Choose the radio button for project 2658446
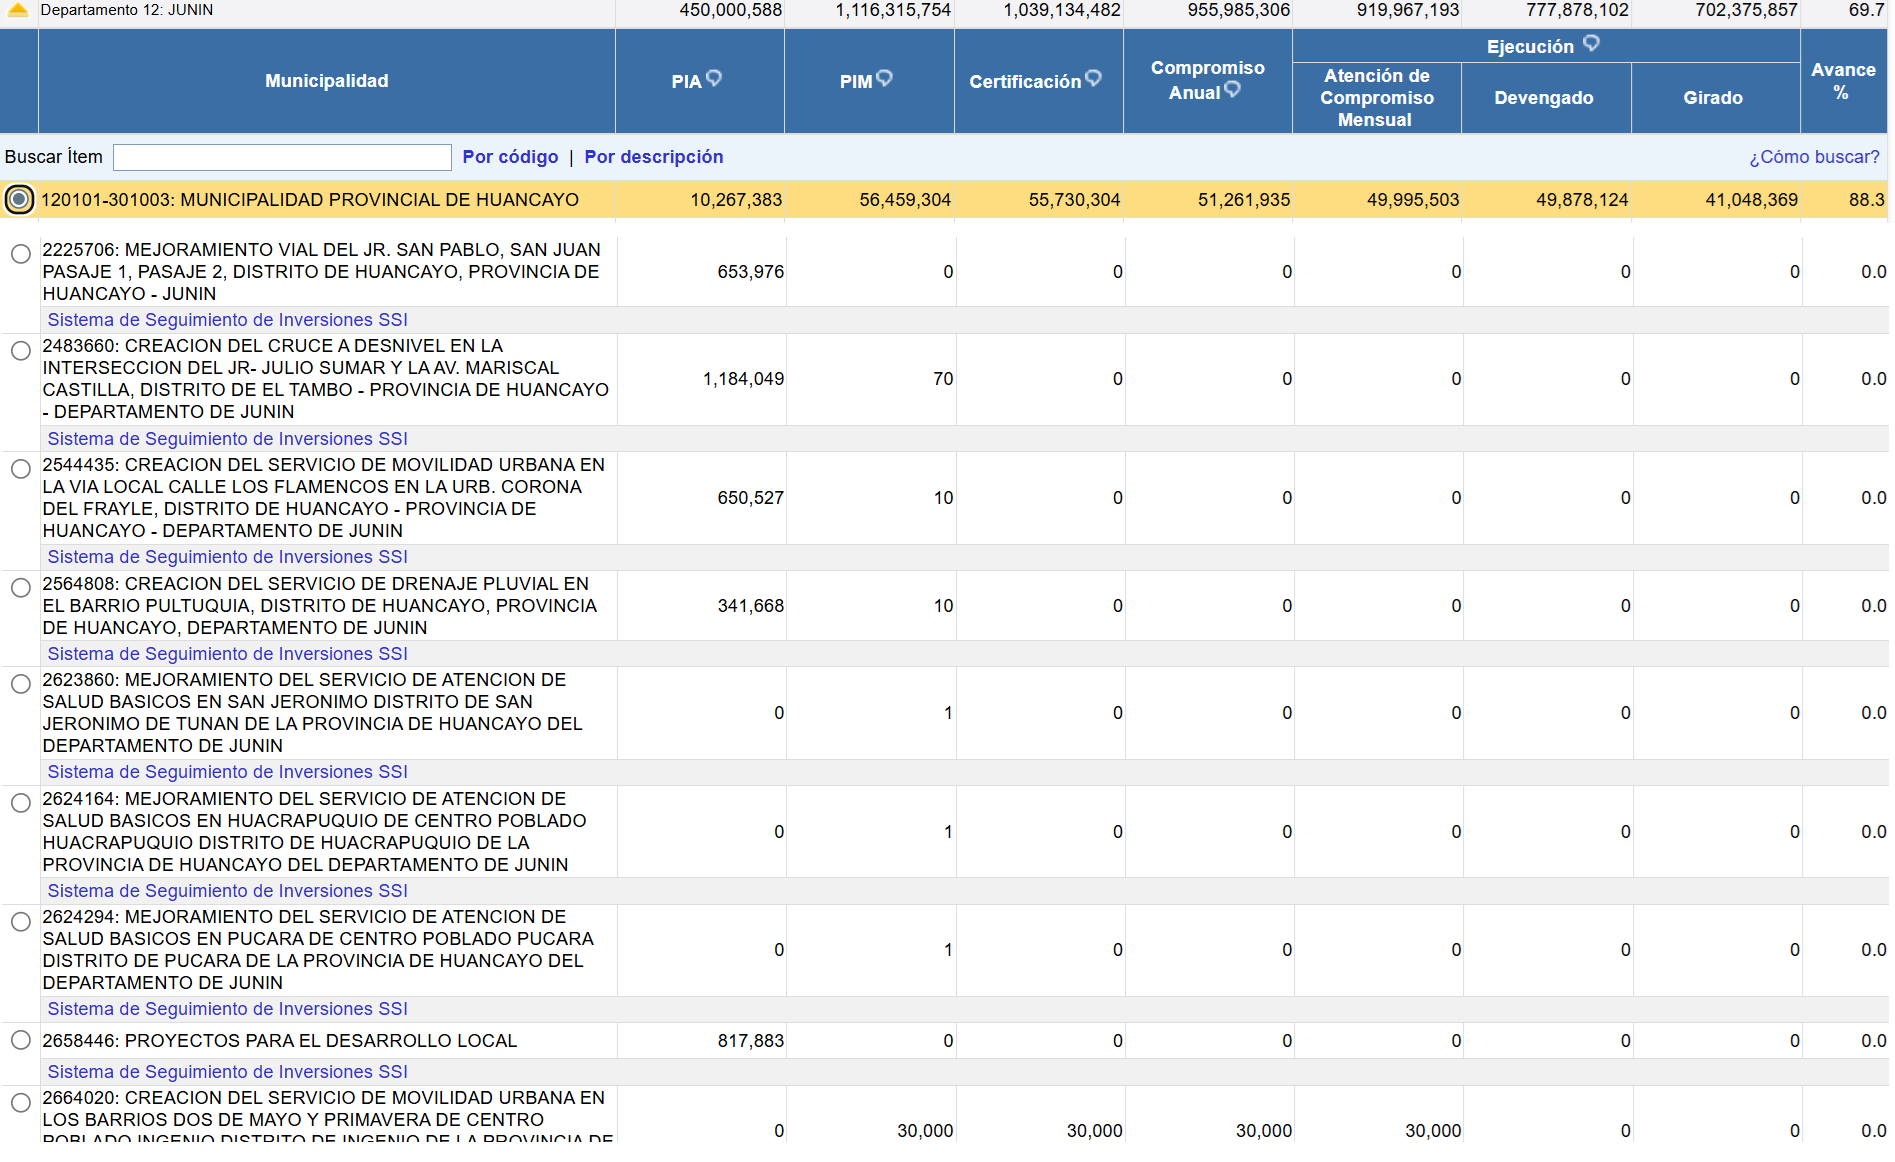This screenshot has width=1895, height=1162. point(21,1040)
